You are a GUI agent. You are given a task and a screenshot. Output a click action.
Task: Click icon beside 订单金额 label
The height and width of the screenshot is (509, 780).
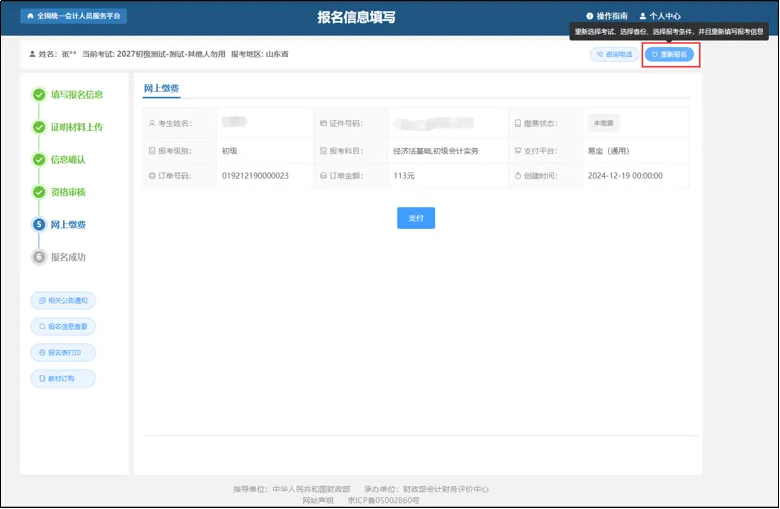pyautogui.click(x=323, y=176)
